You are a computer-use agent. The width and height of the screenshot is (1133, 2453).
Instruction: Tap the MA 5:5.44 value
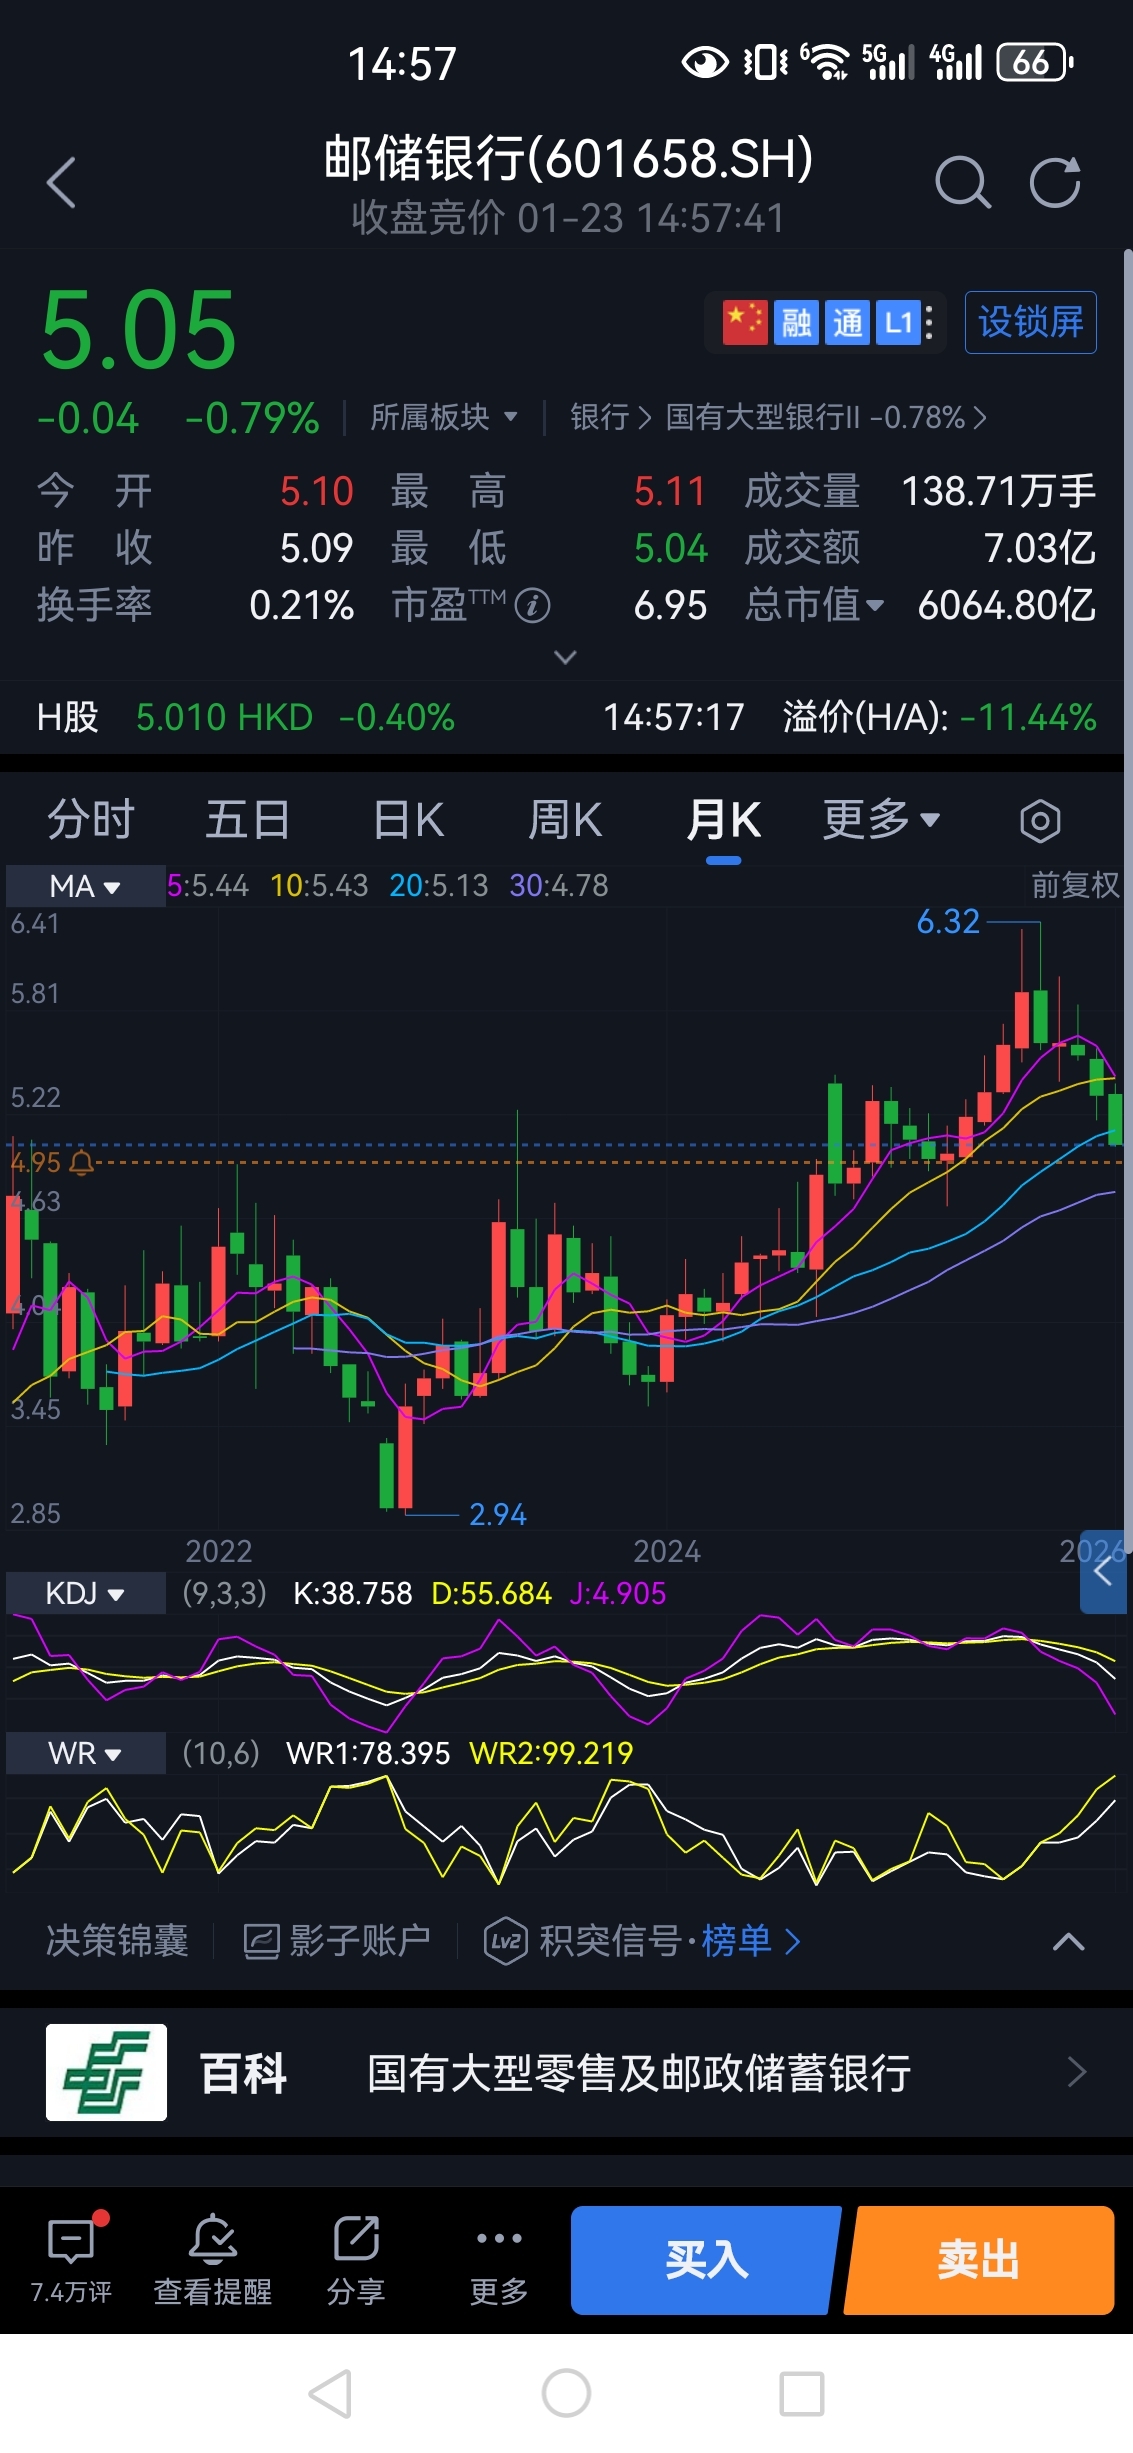[x=208, y=886]
